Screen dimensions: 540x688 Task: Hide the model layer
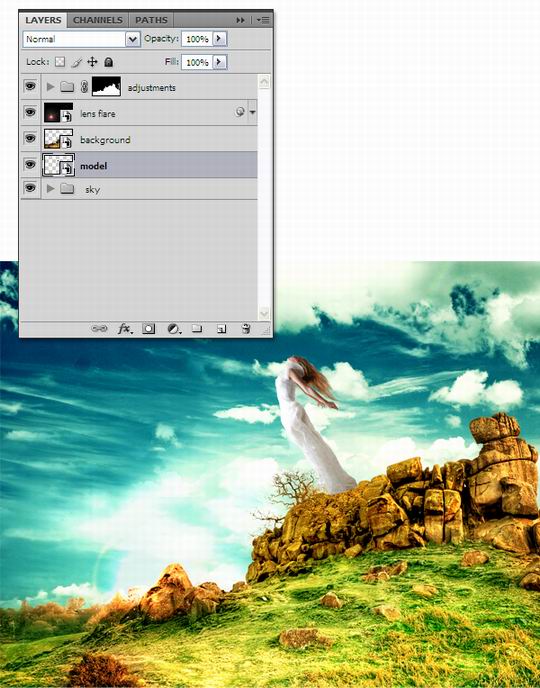[30, 164]
